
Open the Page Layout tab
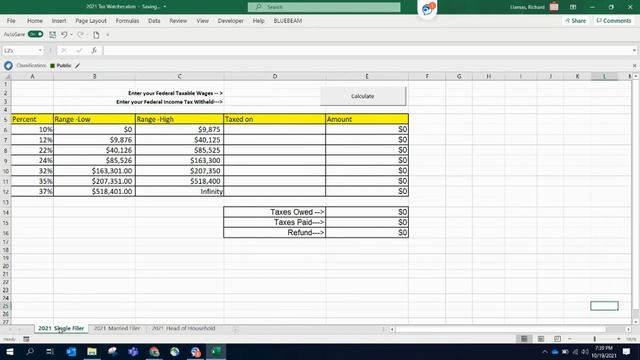pyautogui.click(x=91, y=21)
